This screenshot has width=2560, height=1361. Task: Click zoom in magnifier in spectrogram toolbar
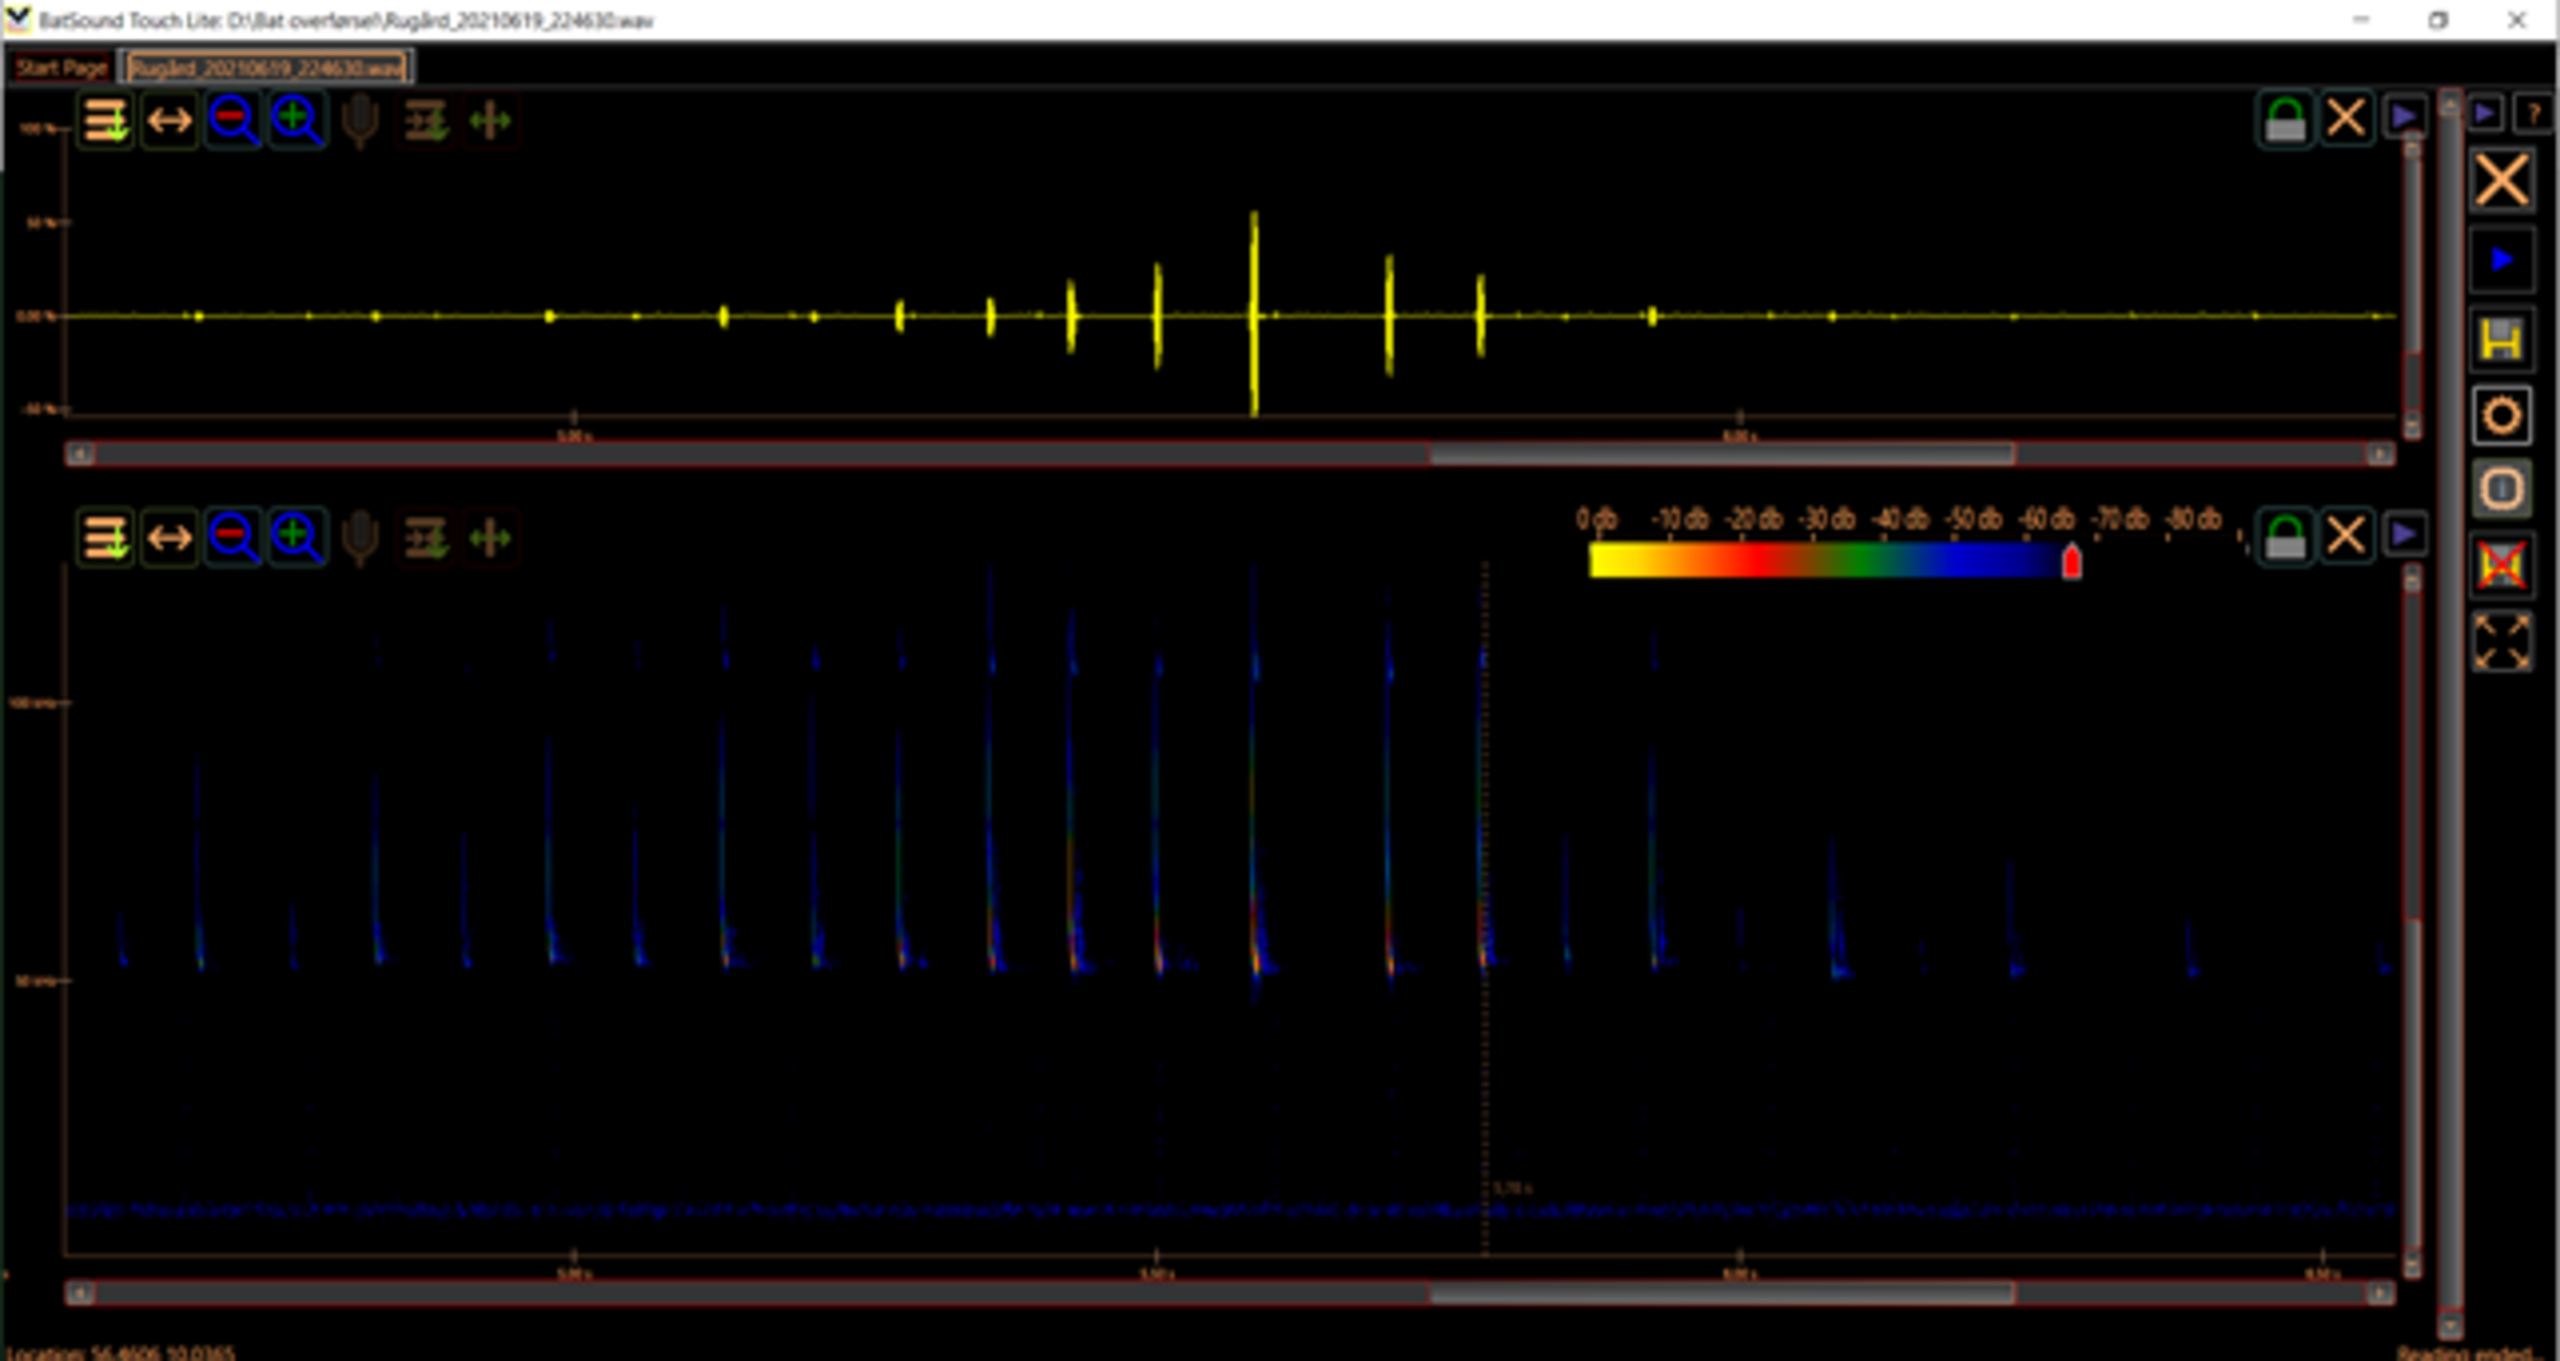pyautogui.click(x=296, y=538)
